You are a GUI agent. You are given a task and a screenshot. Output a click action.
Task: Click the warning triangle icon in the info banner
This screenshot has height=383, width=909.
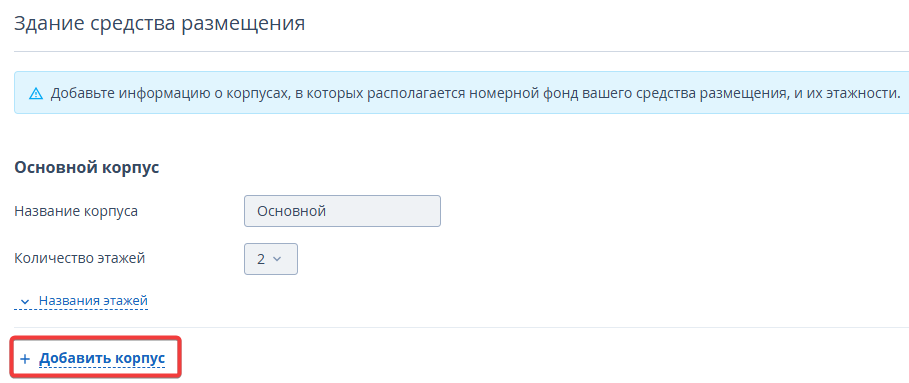(36, 93)
